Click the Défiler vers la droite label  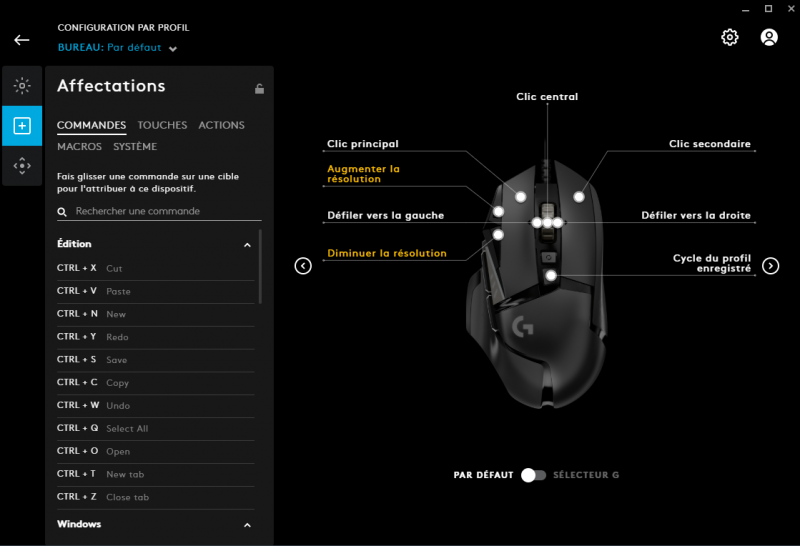tap(696, 215)
